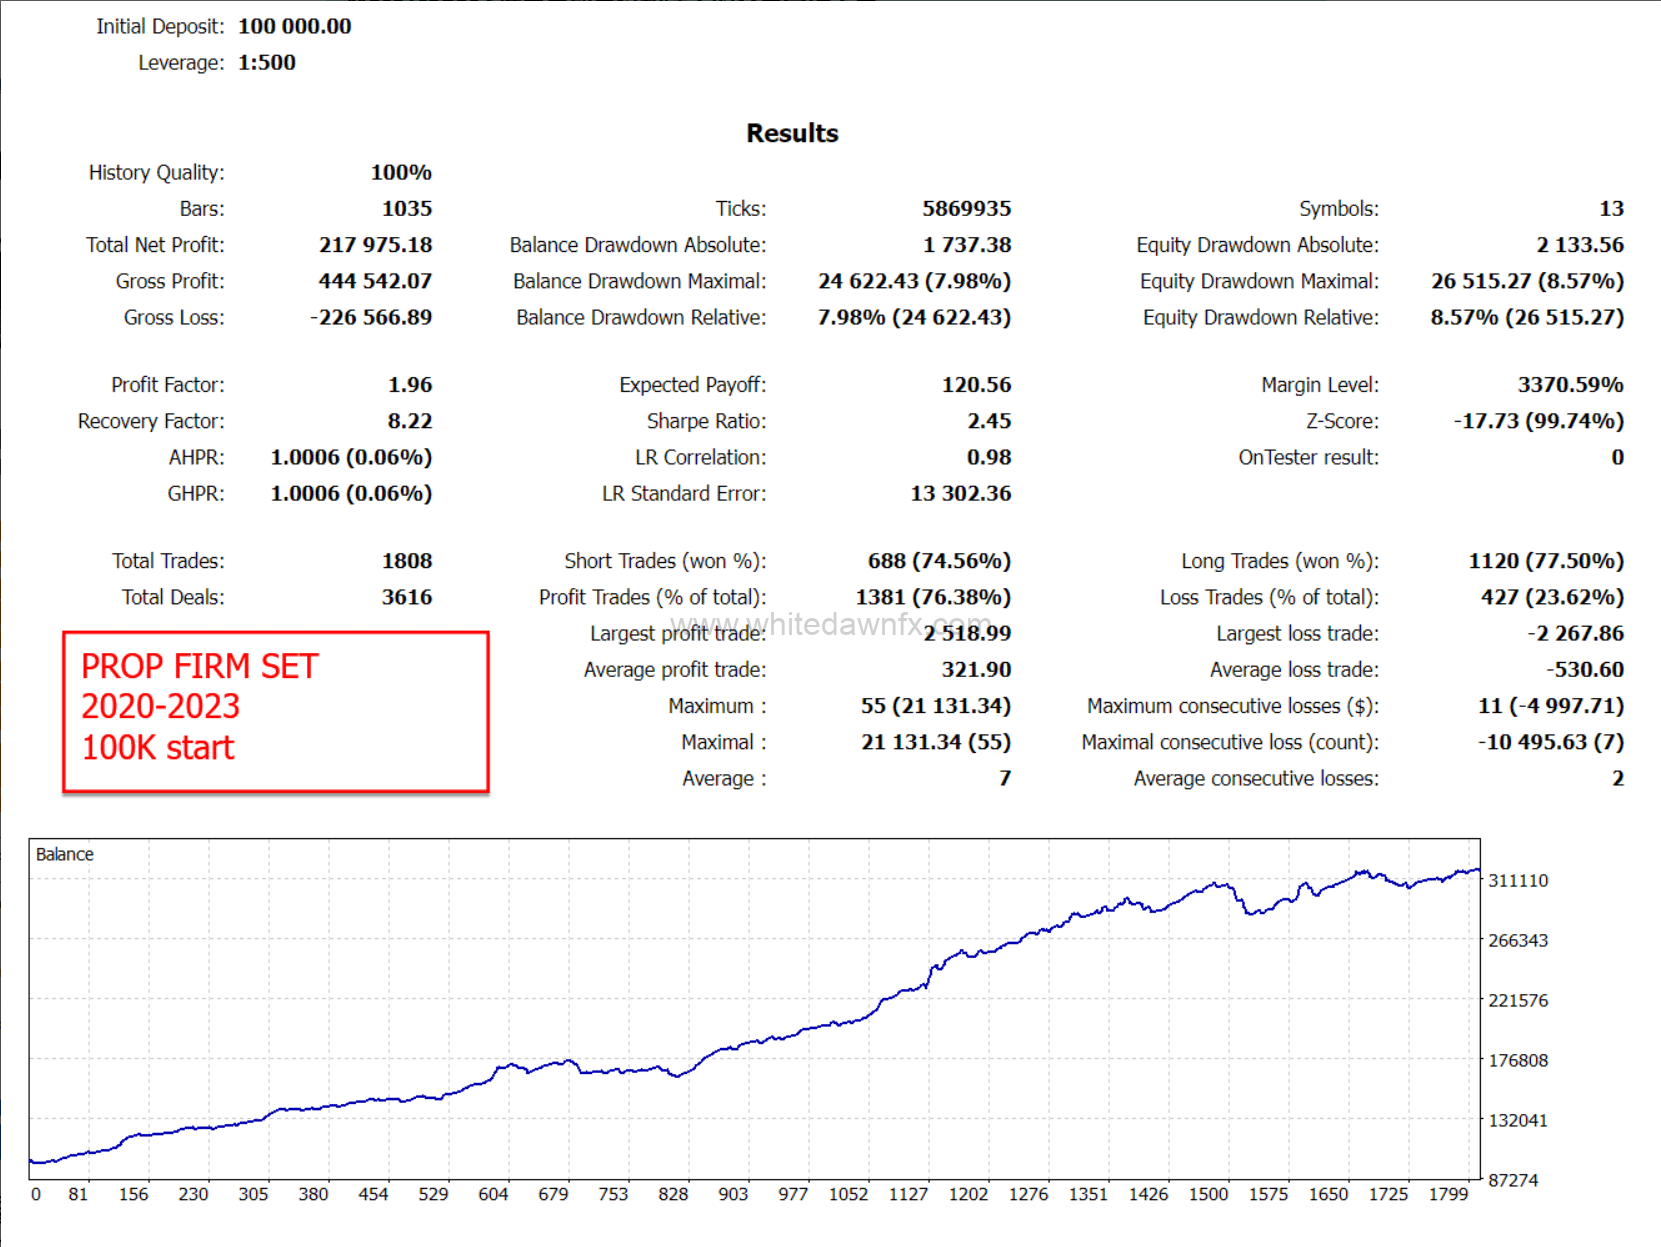Viewport: 1661px width, 1247px height.
Task: Select the Sharpe Ratio value 2.45
Action: 988,421
